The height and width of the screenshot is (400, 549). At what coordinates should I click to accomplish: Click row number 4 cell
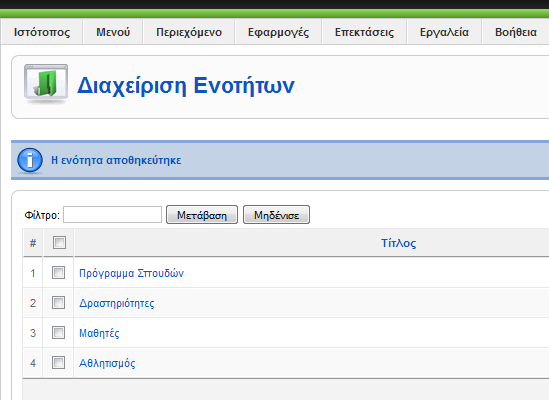coord(33,363)
